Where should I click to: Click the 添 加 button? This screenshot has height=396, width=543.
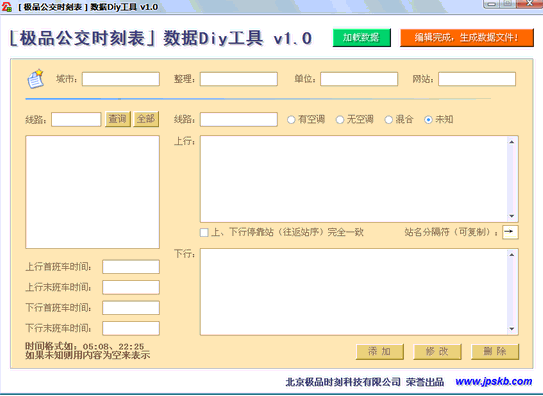[380, 352]
